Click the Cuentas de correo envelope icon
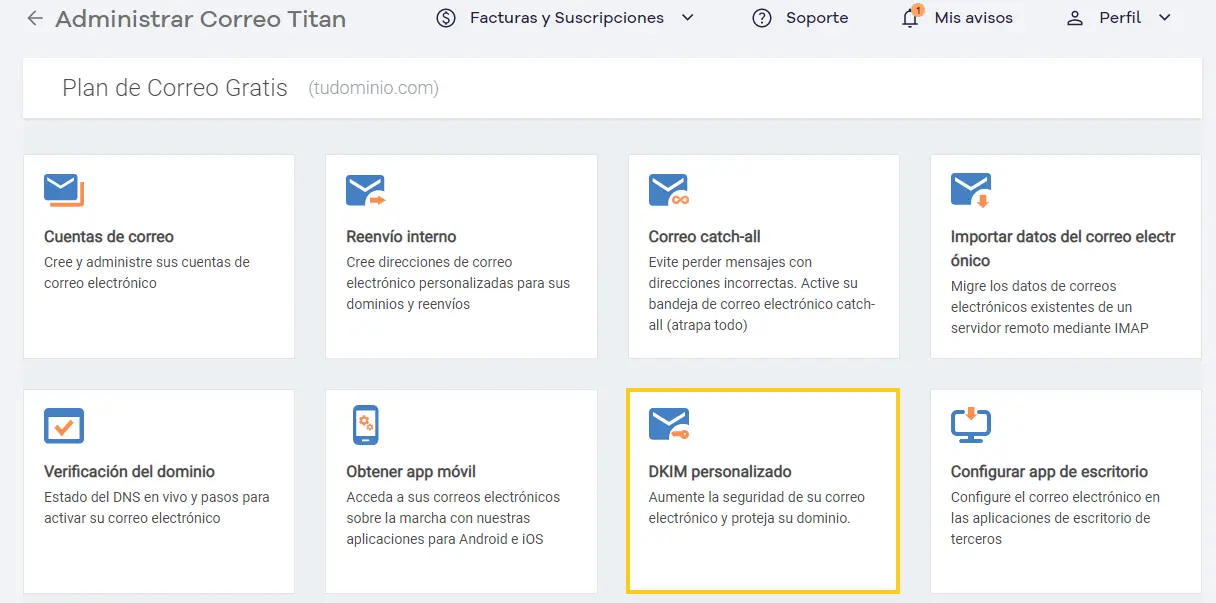1216x603 pixels. [x=64, y=189]
